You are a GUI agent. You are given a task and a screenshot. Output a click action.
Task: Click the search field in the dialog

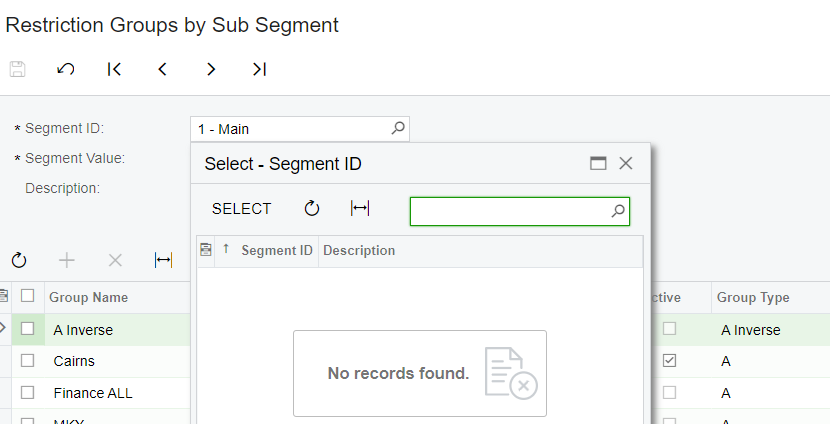pos(510,211)
